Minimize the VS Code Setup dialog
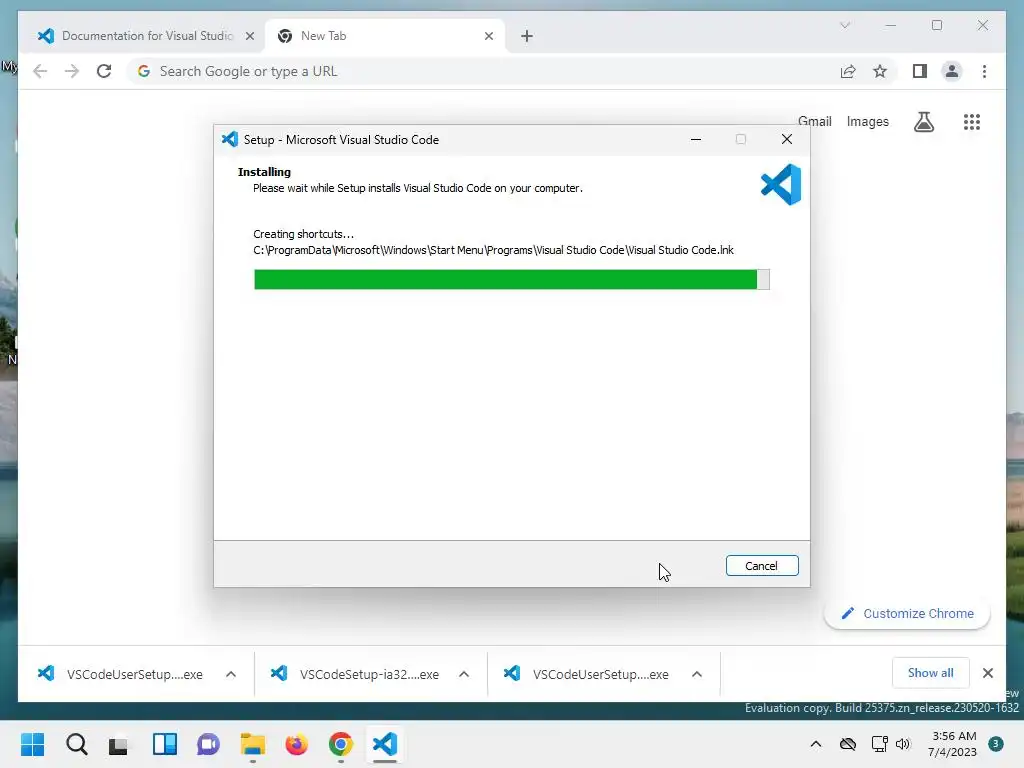The image size is (1024, 768). [x=696, y=139]
